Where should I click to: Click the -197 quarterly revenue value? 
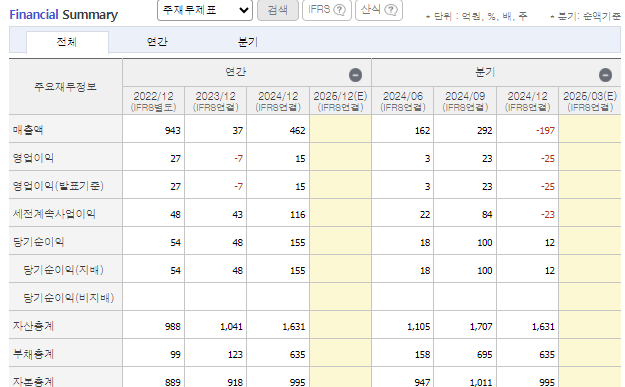545,131
